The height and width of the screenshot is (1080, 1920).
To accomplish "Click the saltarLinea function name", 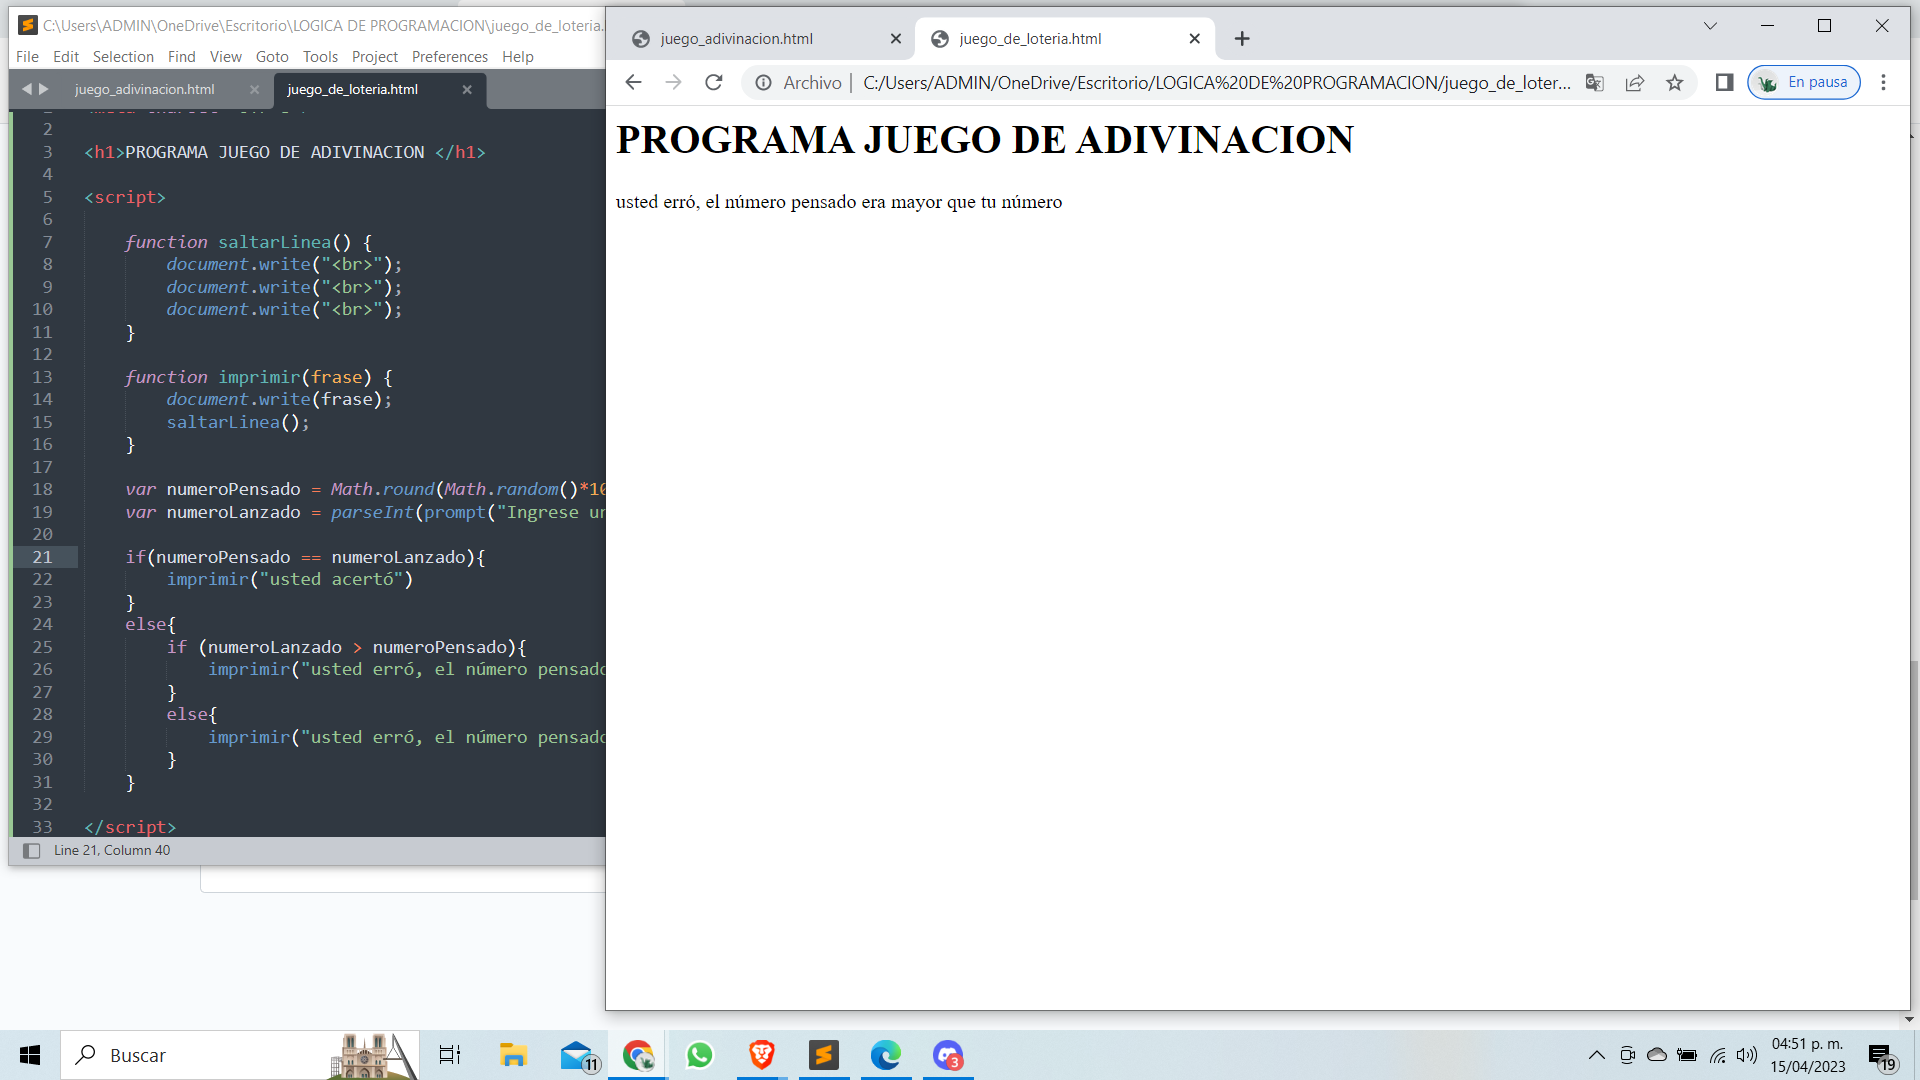I will (274, 242).
